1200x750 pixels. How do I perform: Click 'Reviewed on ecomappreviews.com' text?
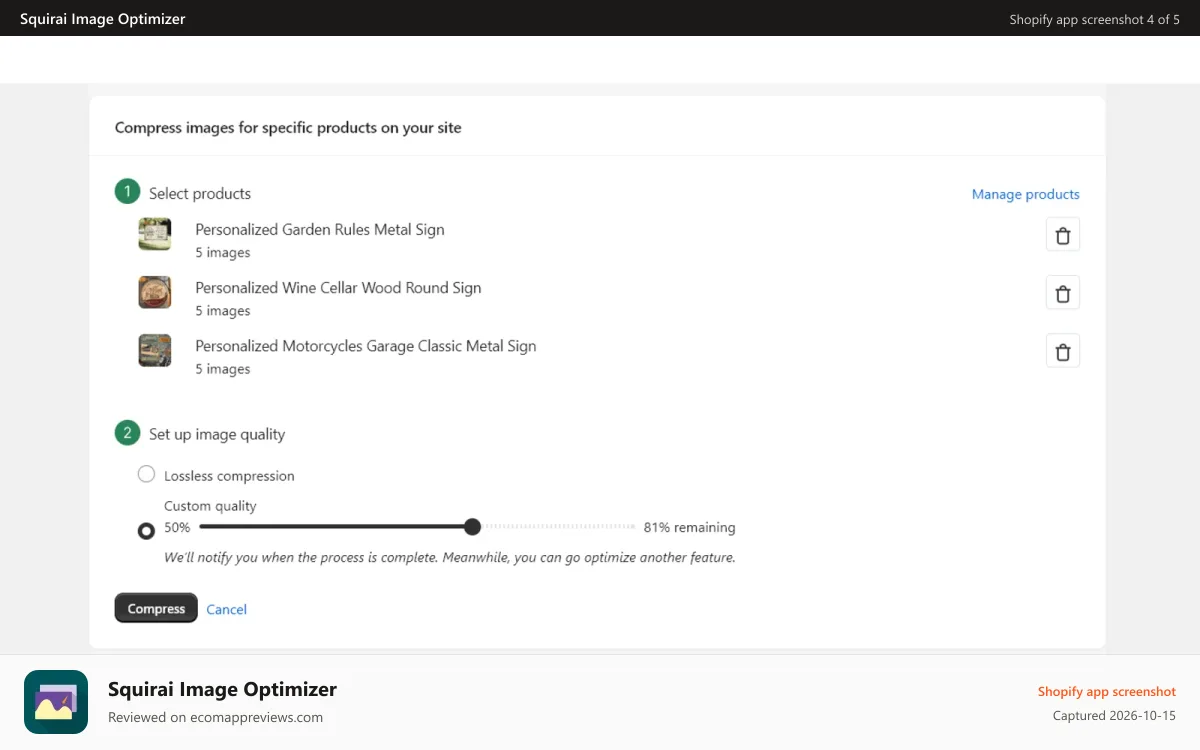click(x=215, y=717)
